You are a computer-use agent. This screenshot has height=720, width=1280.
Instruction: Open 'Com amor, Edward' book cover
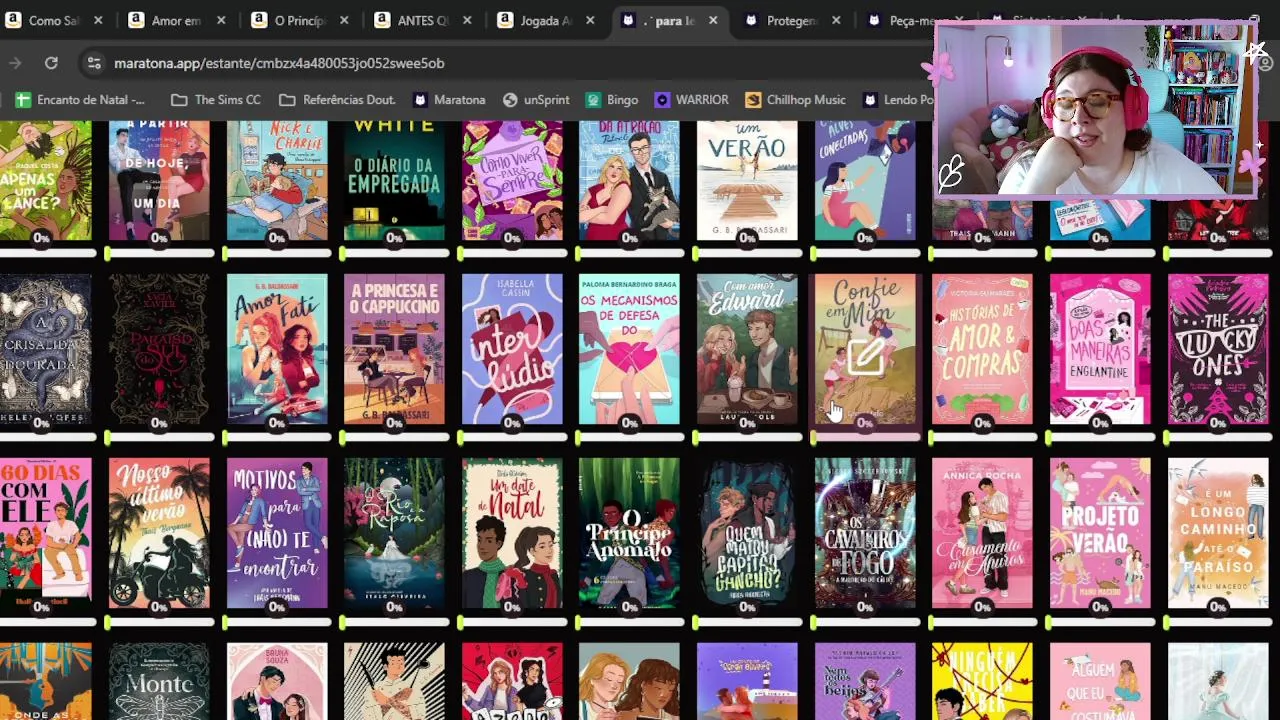coord(747,349)
